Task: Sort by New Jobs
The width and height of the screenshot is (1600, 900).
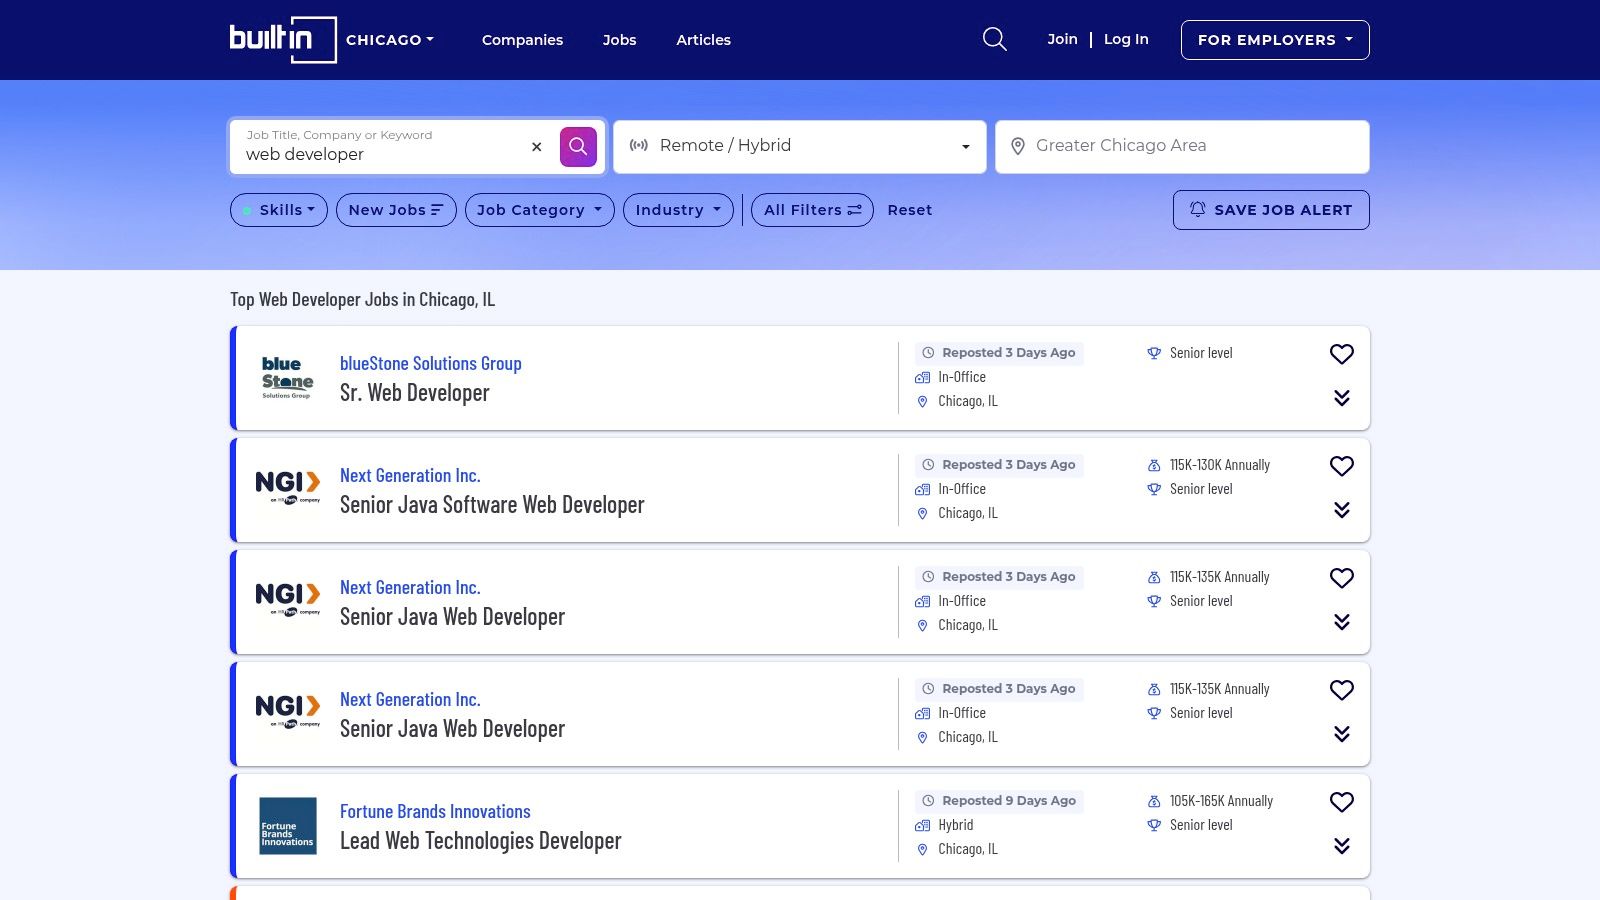Action: [396, 210]
